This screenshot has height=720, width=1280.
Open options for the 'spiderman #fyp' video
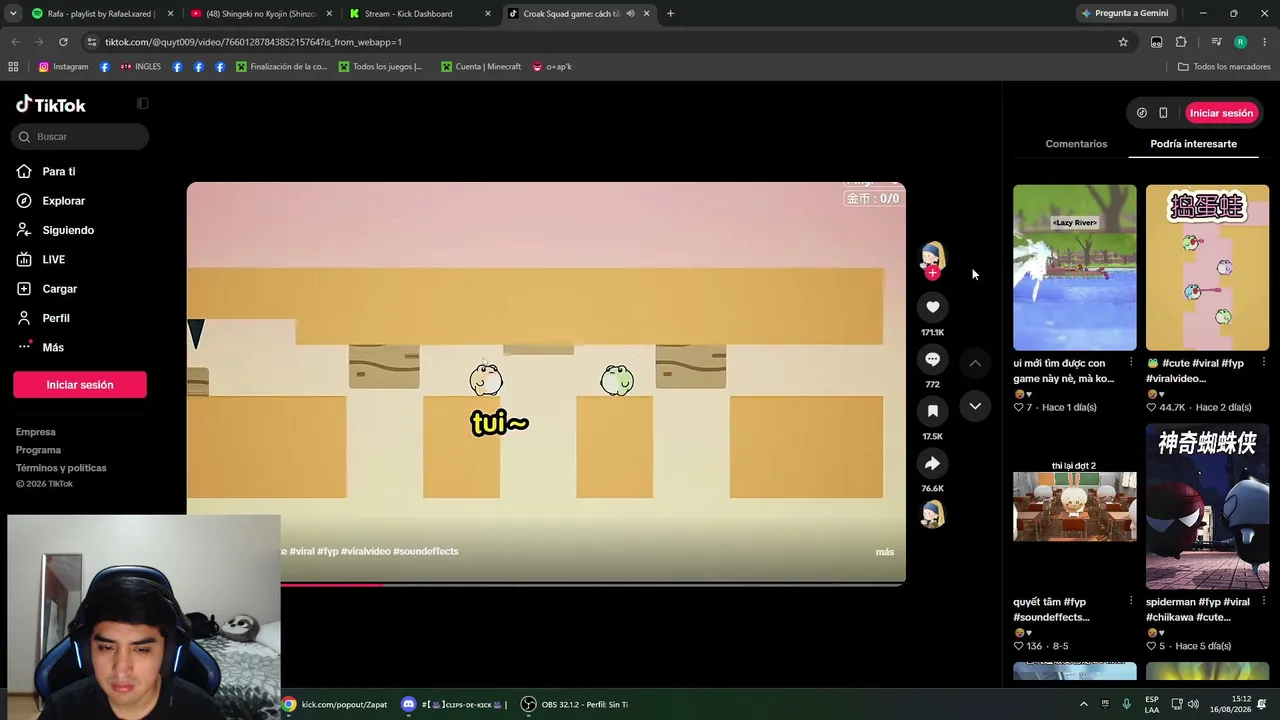[1264, 601]
